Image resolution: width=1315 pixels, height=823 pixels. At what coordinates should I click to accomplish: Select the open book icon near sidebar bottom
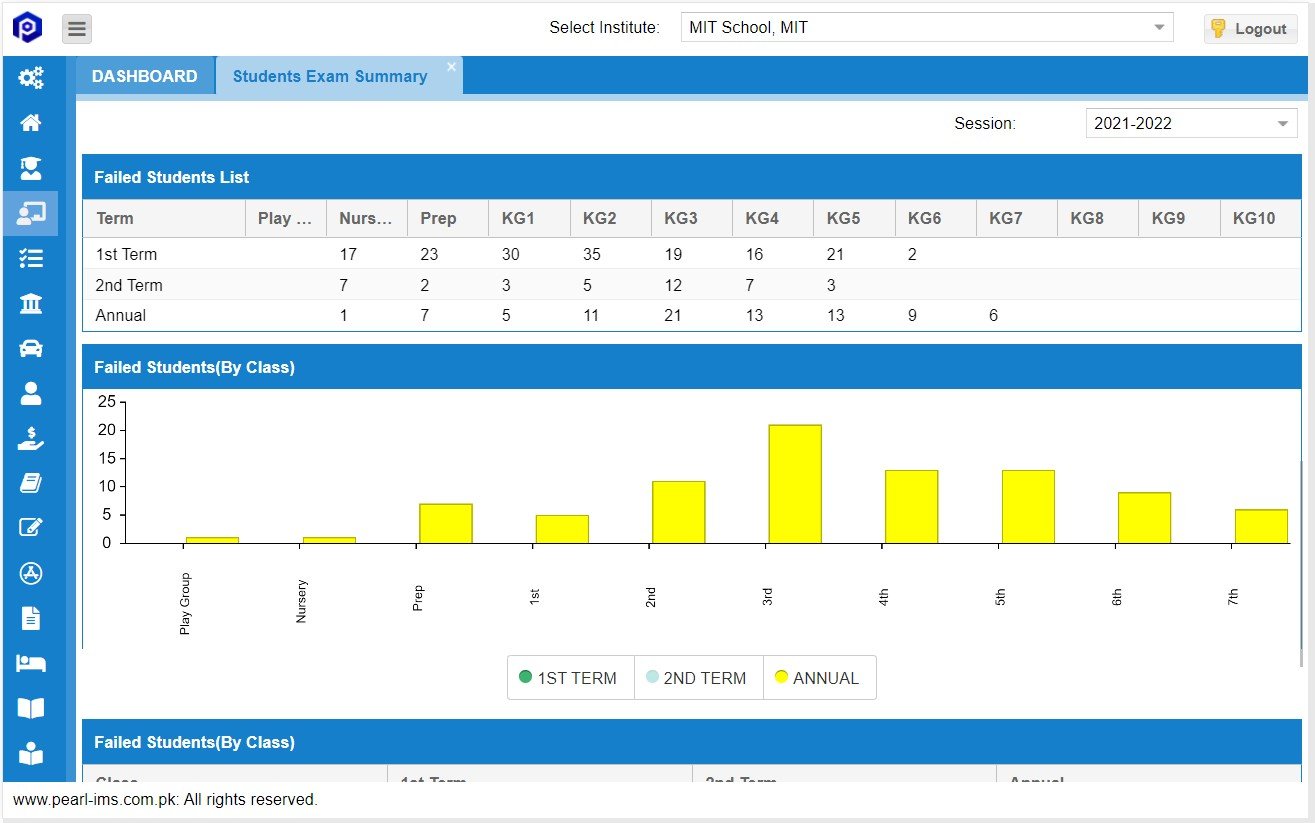click(30, 708)
